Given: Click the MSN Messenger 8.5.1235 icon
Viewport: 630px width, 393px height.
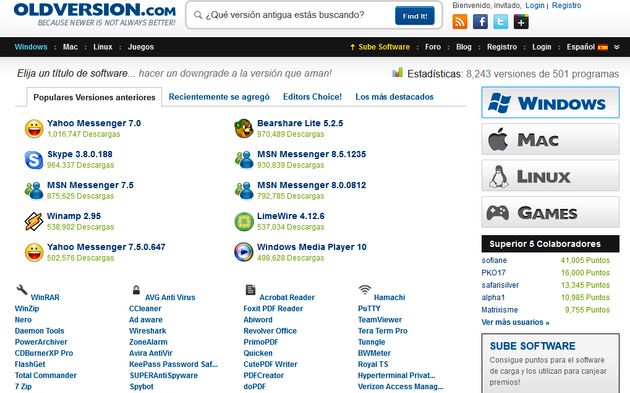Looking at the screenshot, I should click(x=244, y=160).
